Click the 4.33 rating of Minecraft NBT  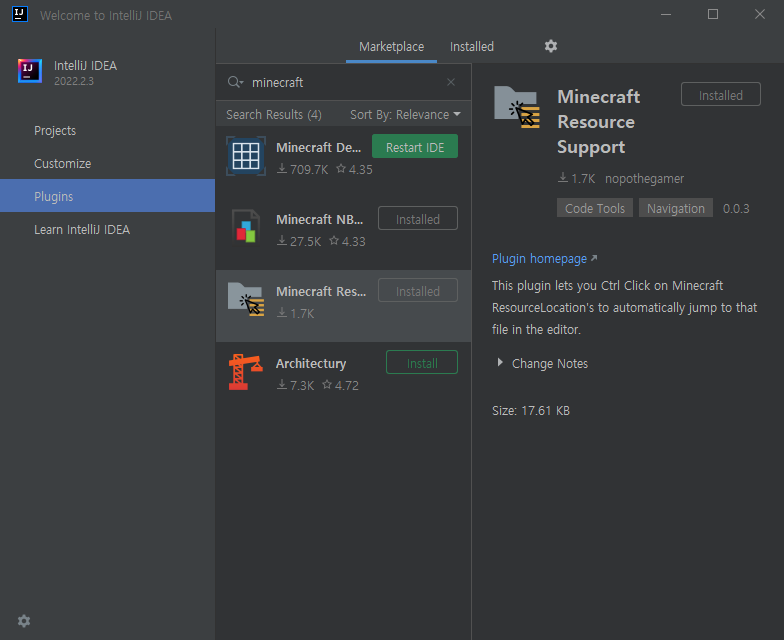348,242
